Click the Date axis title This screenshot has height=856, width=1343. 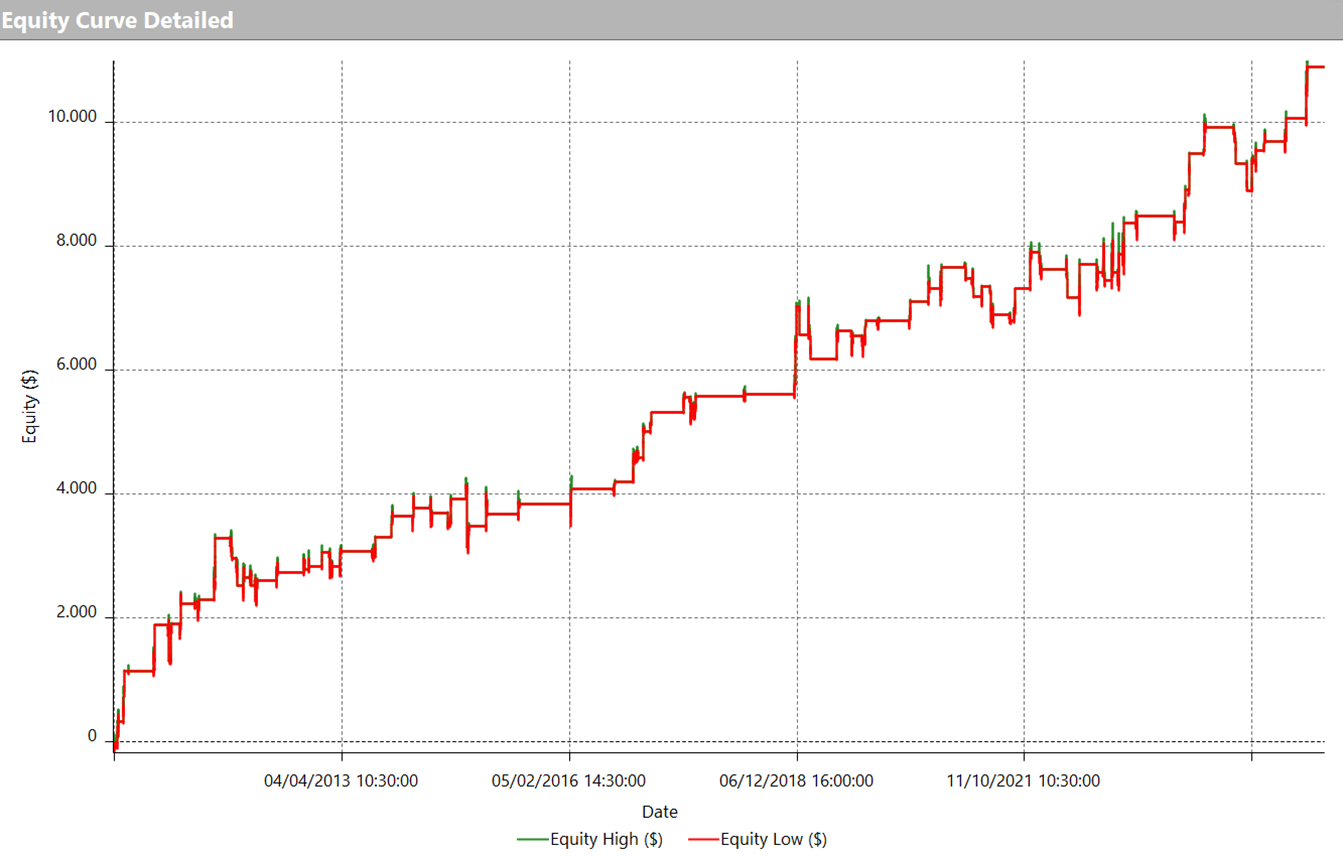[x=659, y=812]
